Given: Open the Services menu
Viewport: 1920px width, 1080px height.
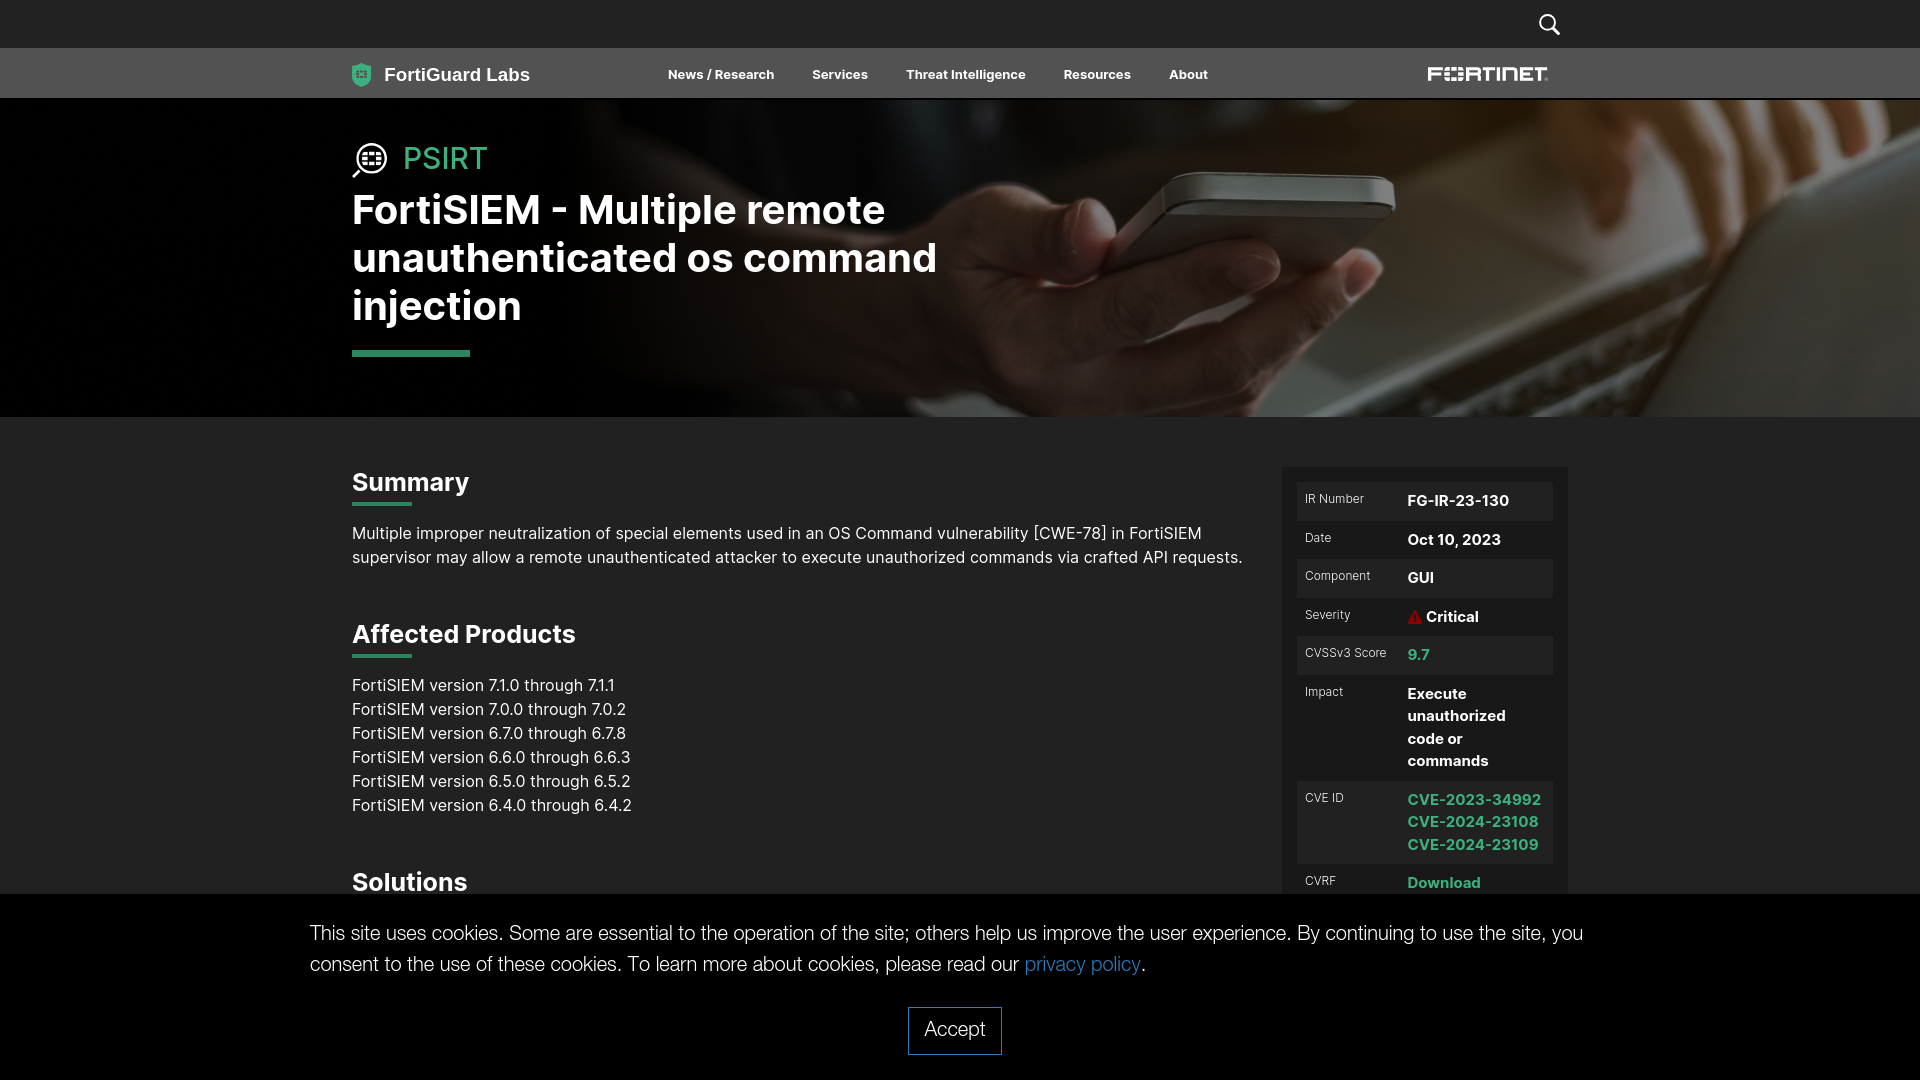Looking at the screenshot, I should [x=840, y=75].
